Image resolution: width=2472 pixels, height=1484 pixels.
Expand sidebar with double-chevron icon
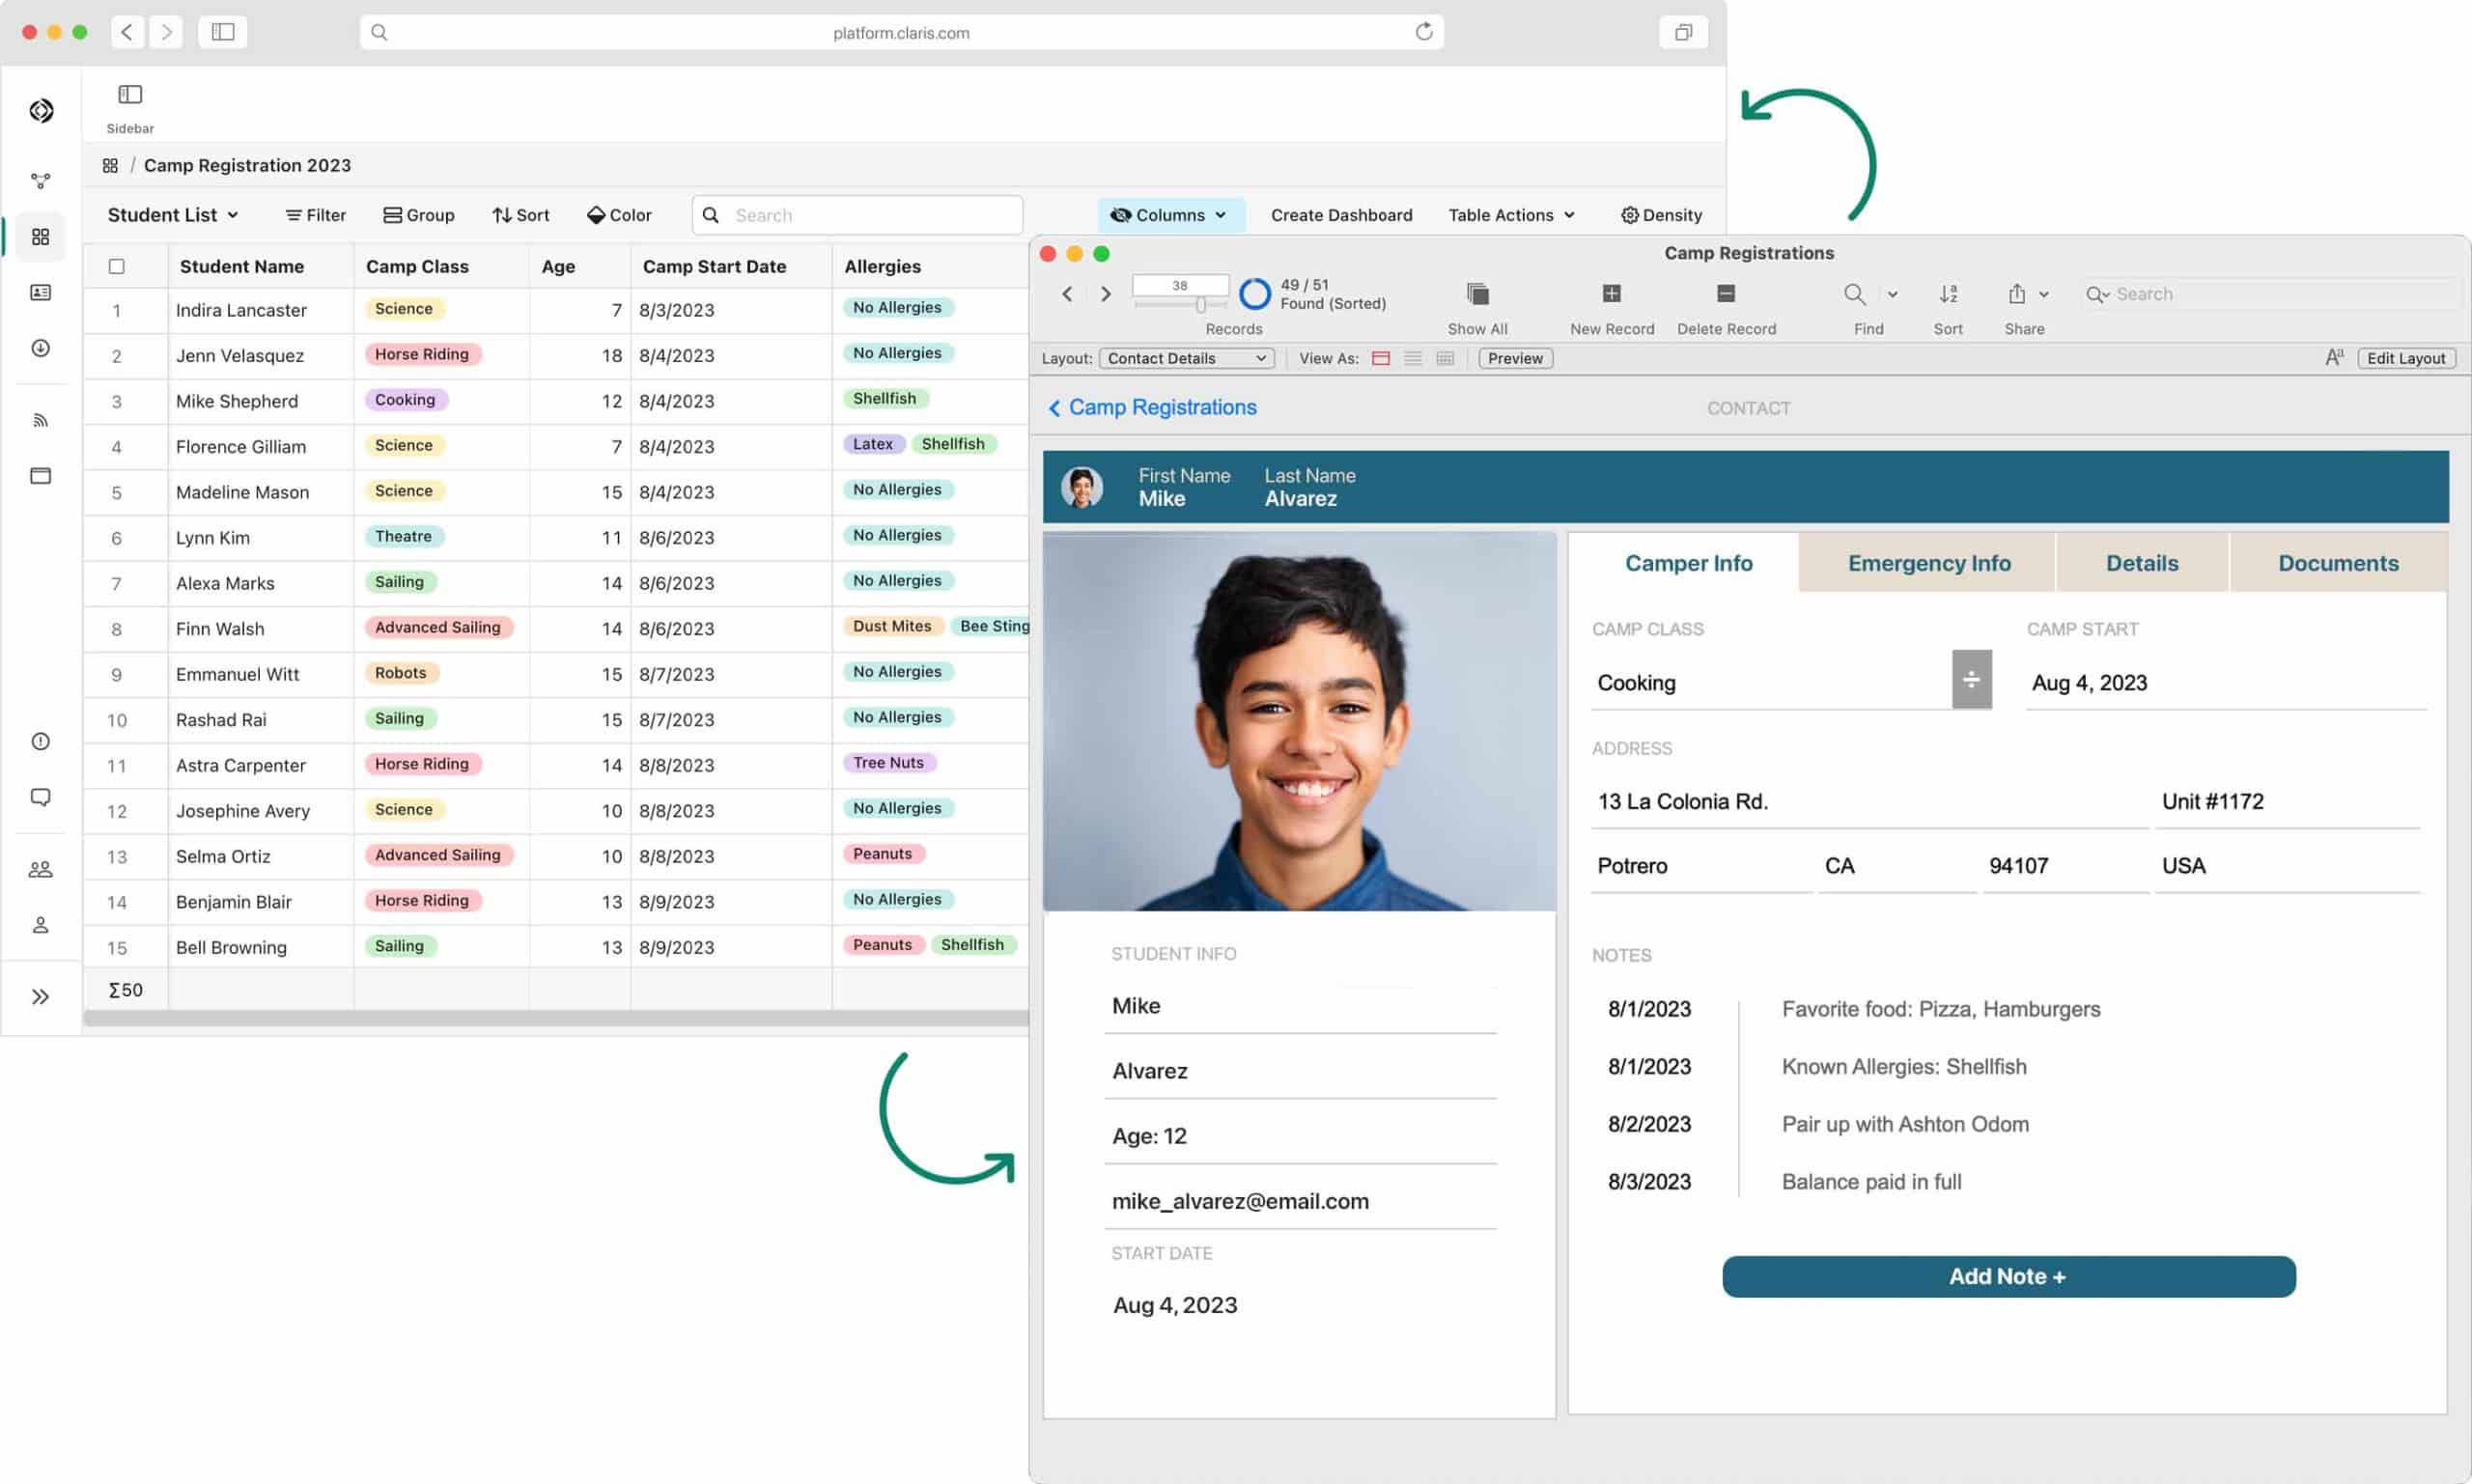pos(40,996)
